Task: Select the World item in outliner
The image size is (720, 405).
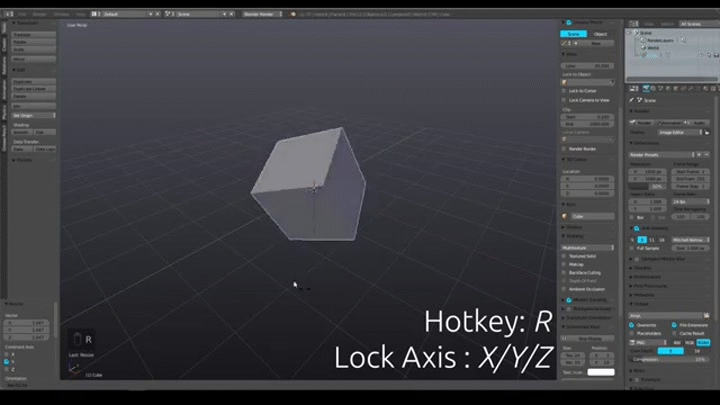Action: click(x=651, y=47)
